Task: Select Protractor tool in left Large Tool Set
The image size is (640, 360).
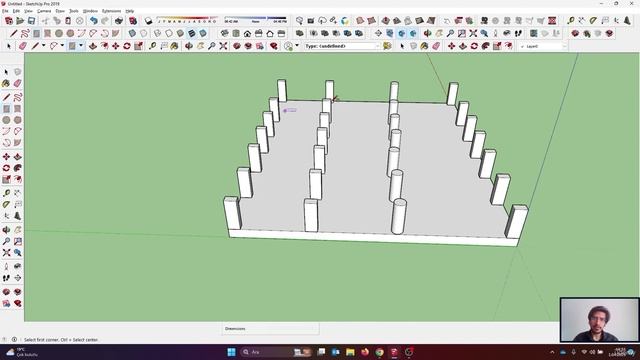Action: coord(6,204)
